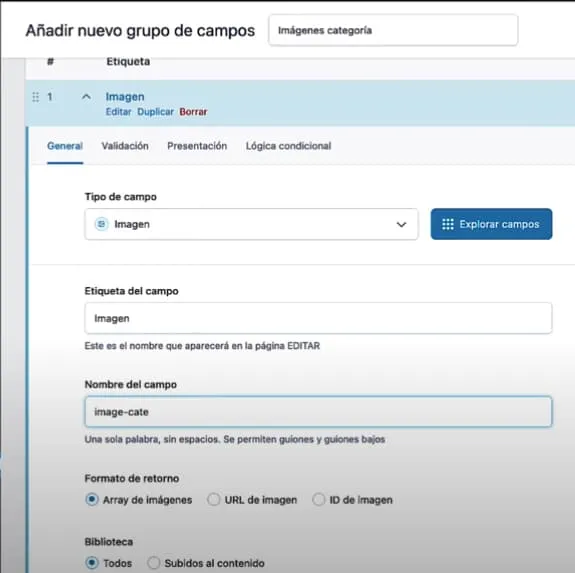
Task: Click the row number 1
Action: click(50, 97)
